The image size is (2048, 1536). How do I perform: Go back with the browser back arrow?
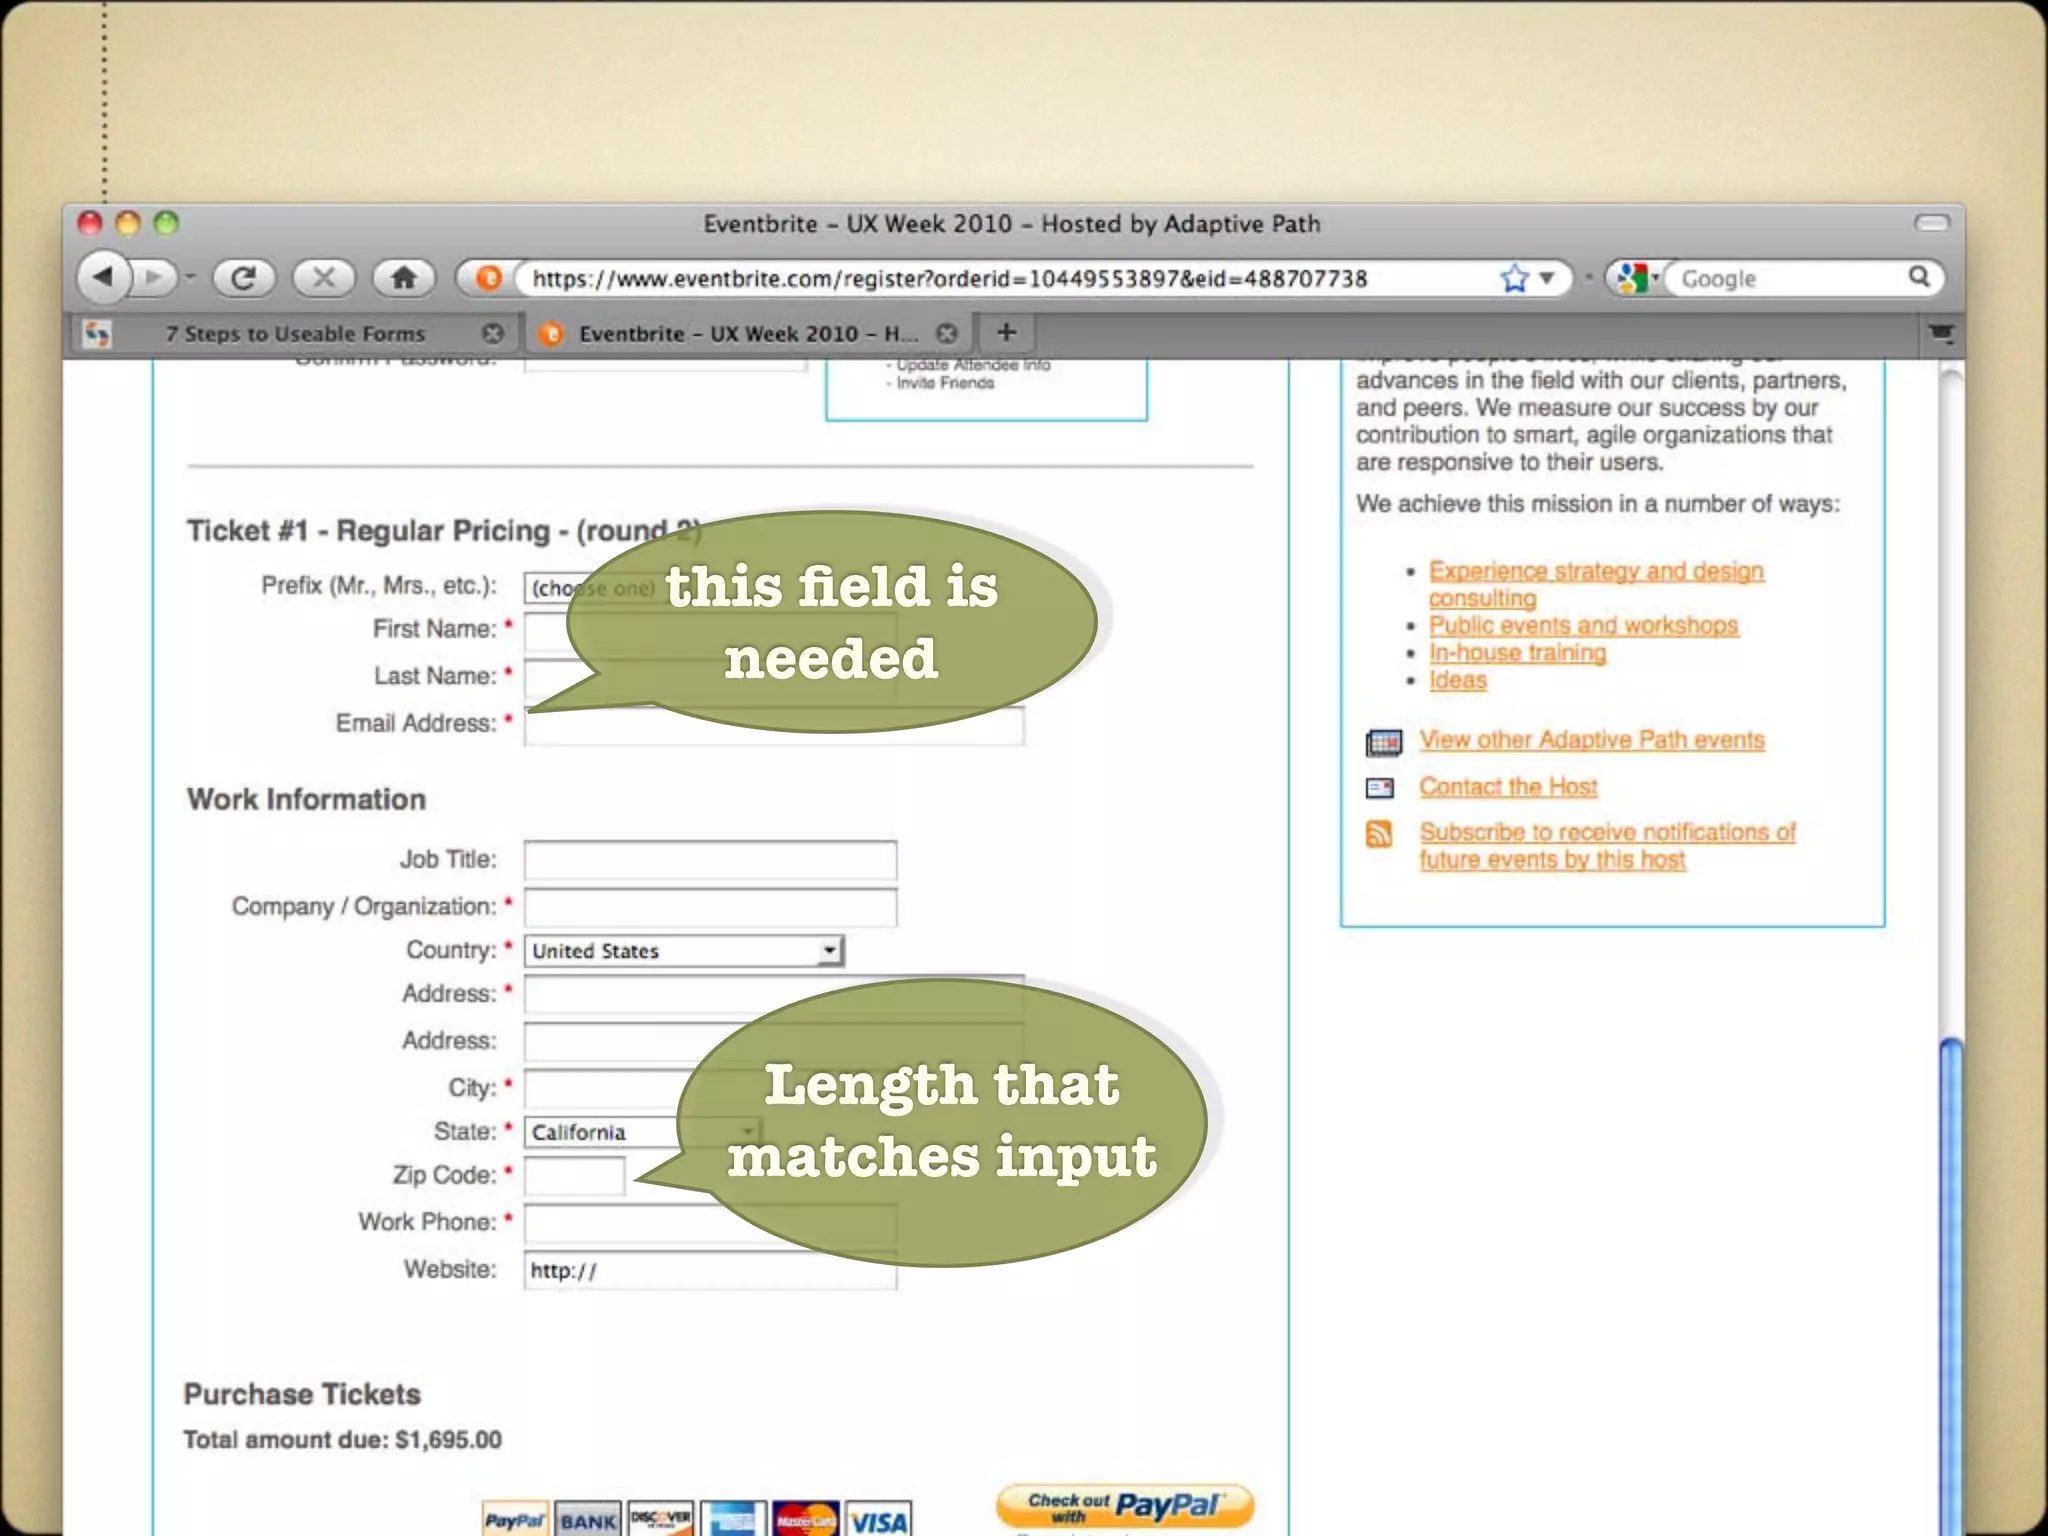coord(104,277)
